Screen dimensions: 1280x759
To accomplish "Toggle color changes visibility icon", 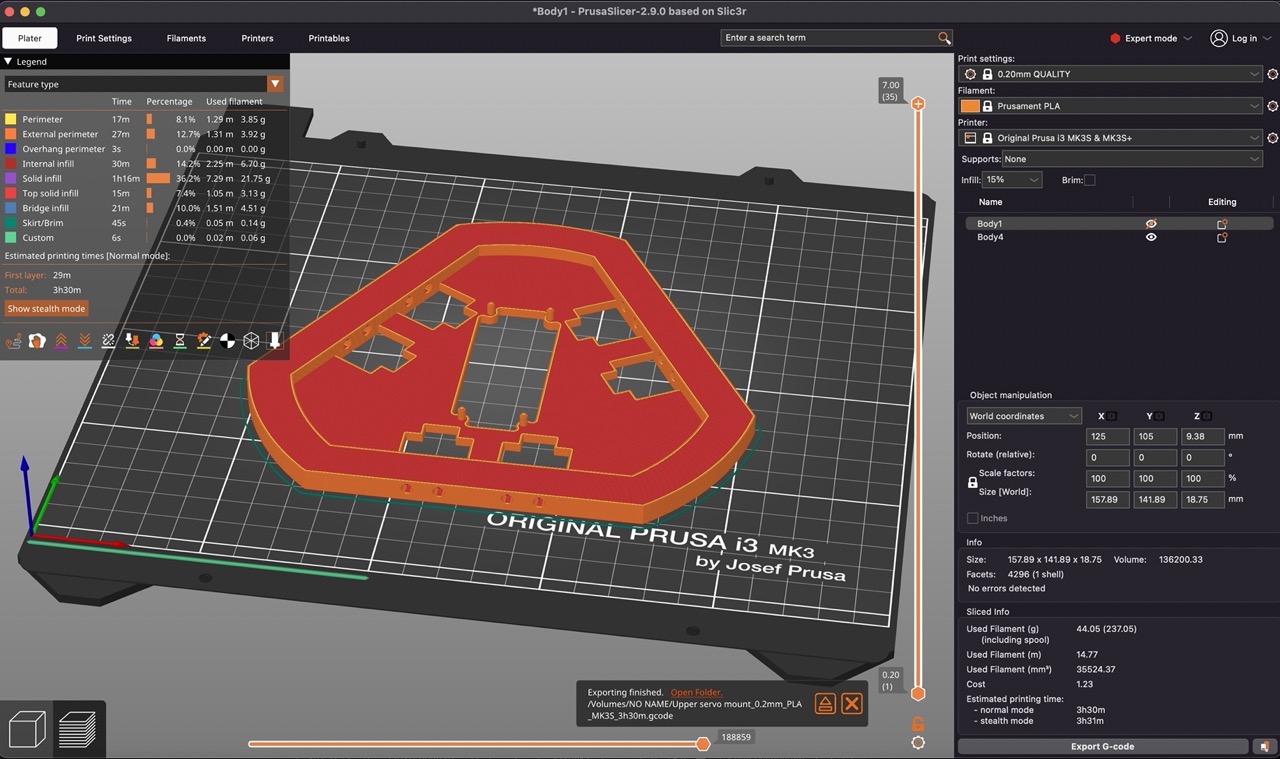I will pyautogui.click(x=156, y=341).
